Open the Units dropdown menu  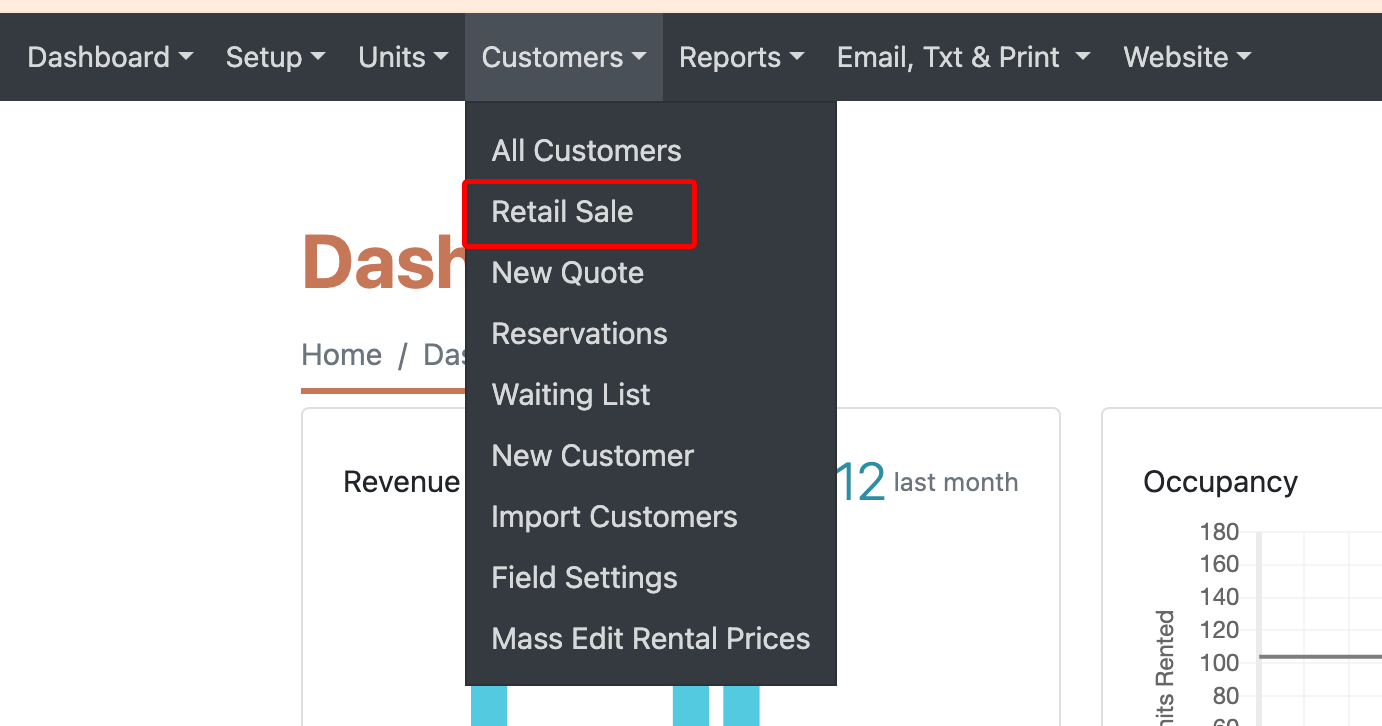403,57
